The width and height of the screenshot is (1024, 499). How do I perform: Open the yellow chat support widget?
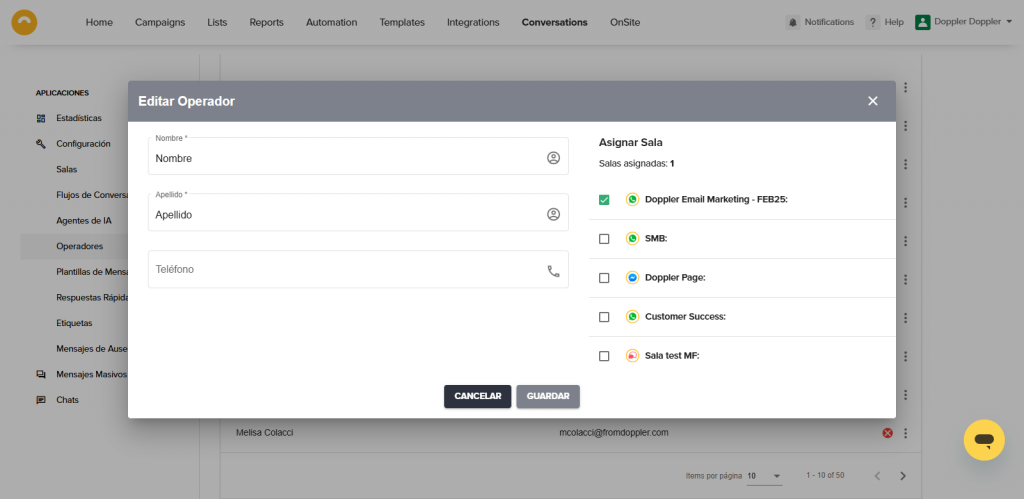click(x=984, y=440)
